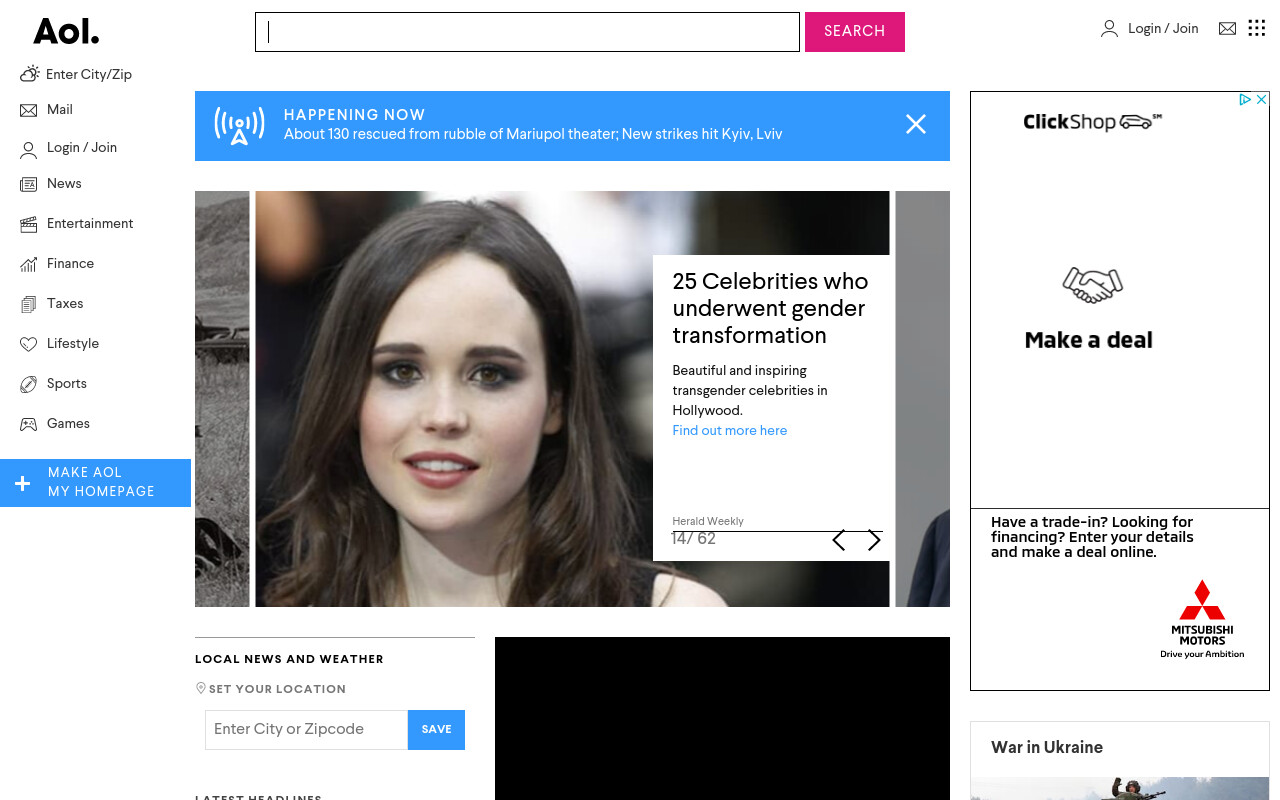1280x800 pixels.
Task: Click the plus icon on Make AOL My Homepage
Action: (23, 483)
